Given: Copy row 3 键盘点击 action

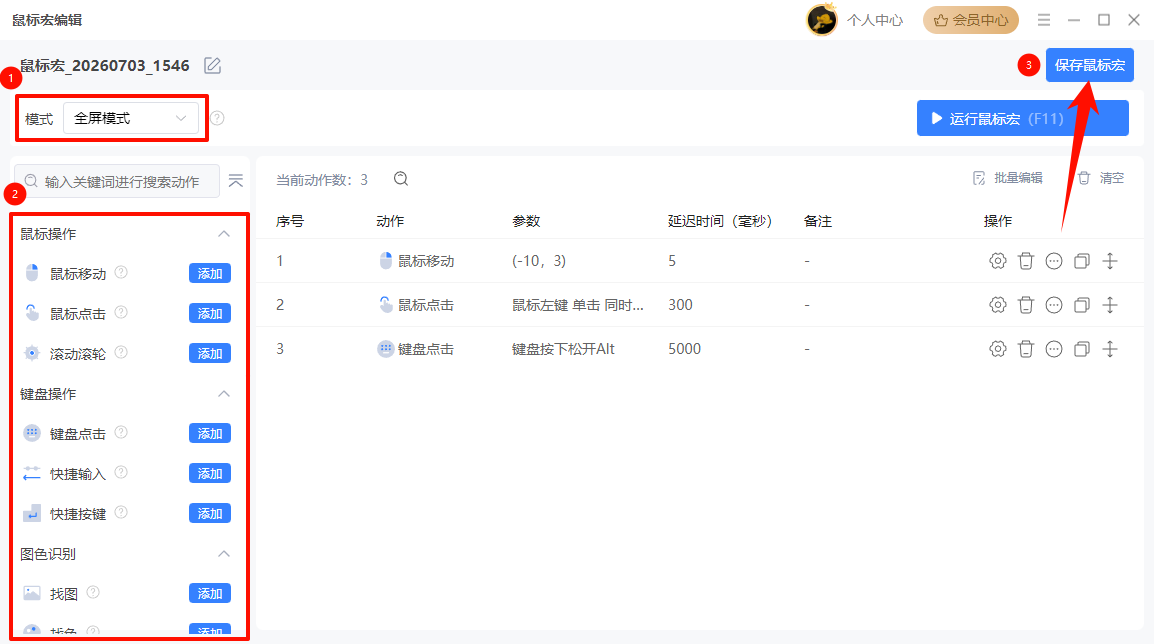Looking at the screenshot, I should click(1082, 349).
